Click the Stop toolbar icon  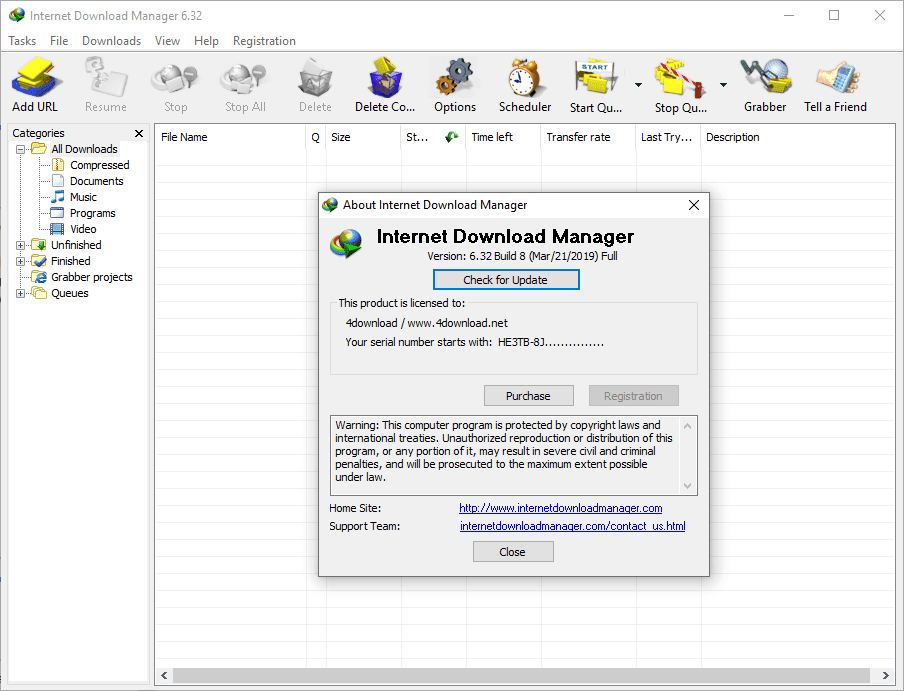tap(175, 78)
